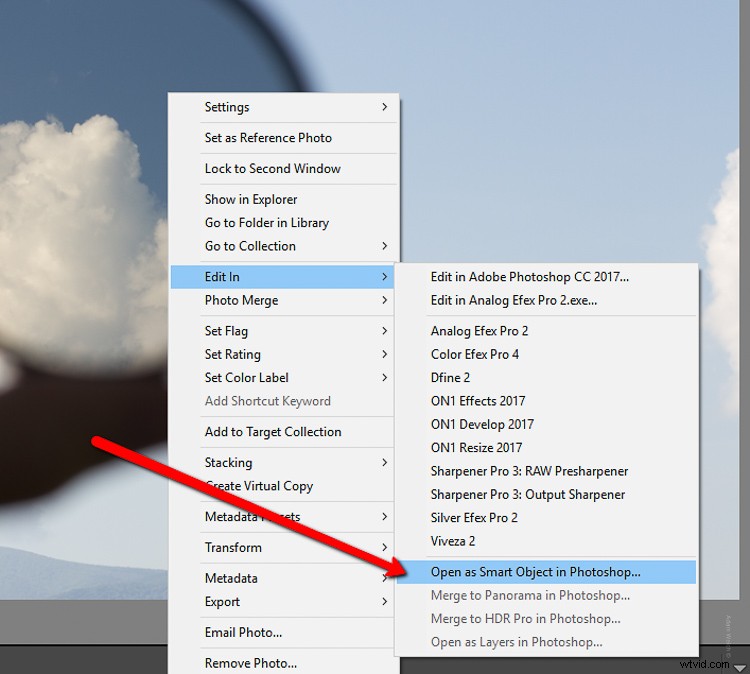Click Merge to Panorama in Photoshop
This screenshot has height=674, width=750.
pyautogui.click(x=546, y=596)
